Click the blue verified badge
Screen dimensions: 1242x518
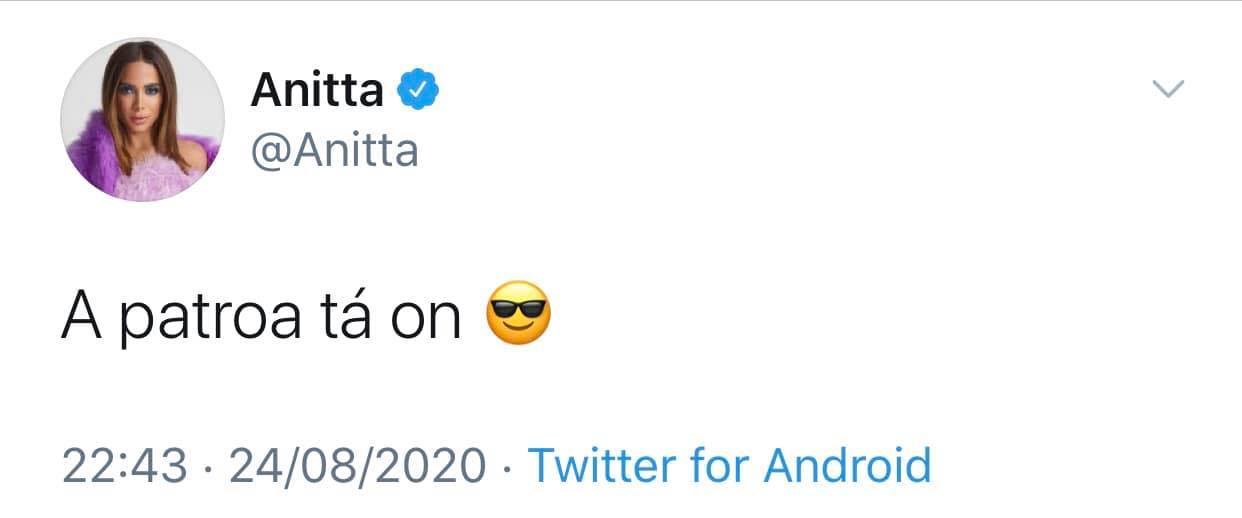pyautogui.click(x=419, y=91)
